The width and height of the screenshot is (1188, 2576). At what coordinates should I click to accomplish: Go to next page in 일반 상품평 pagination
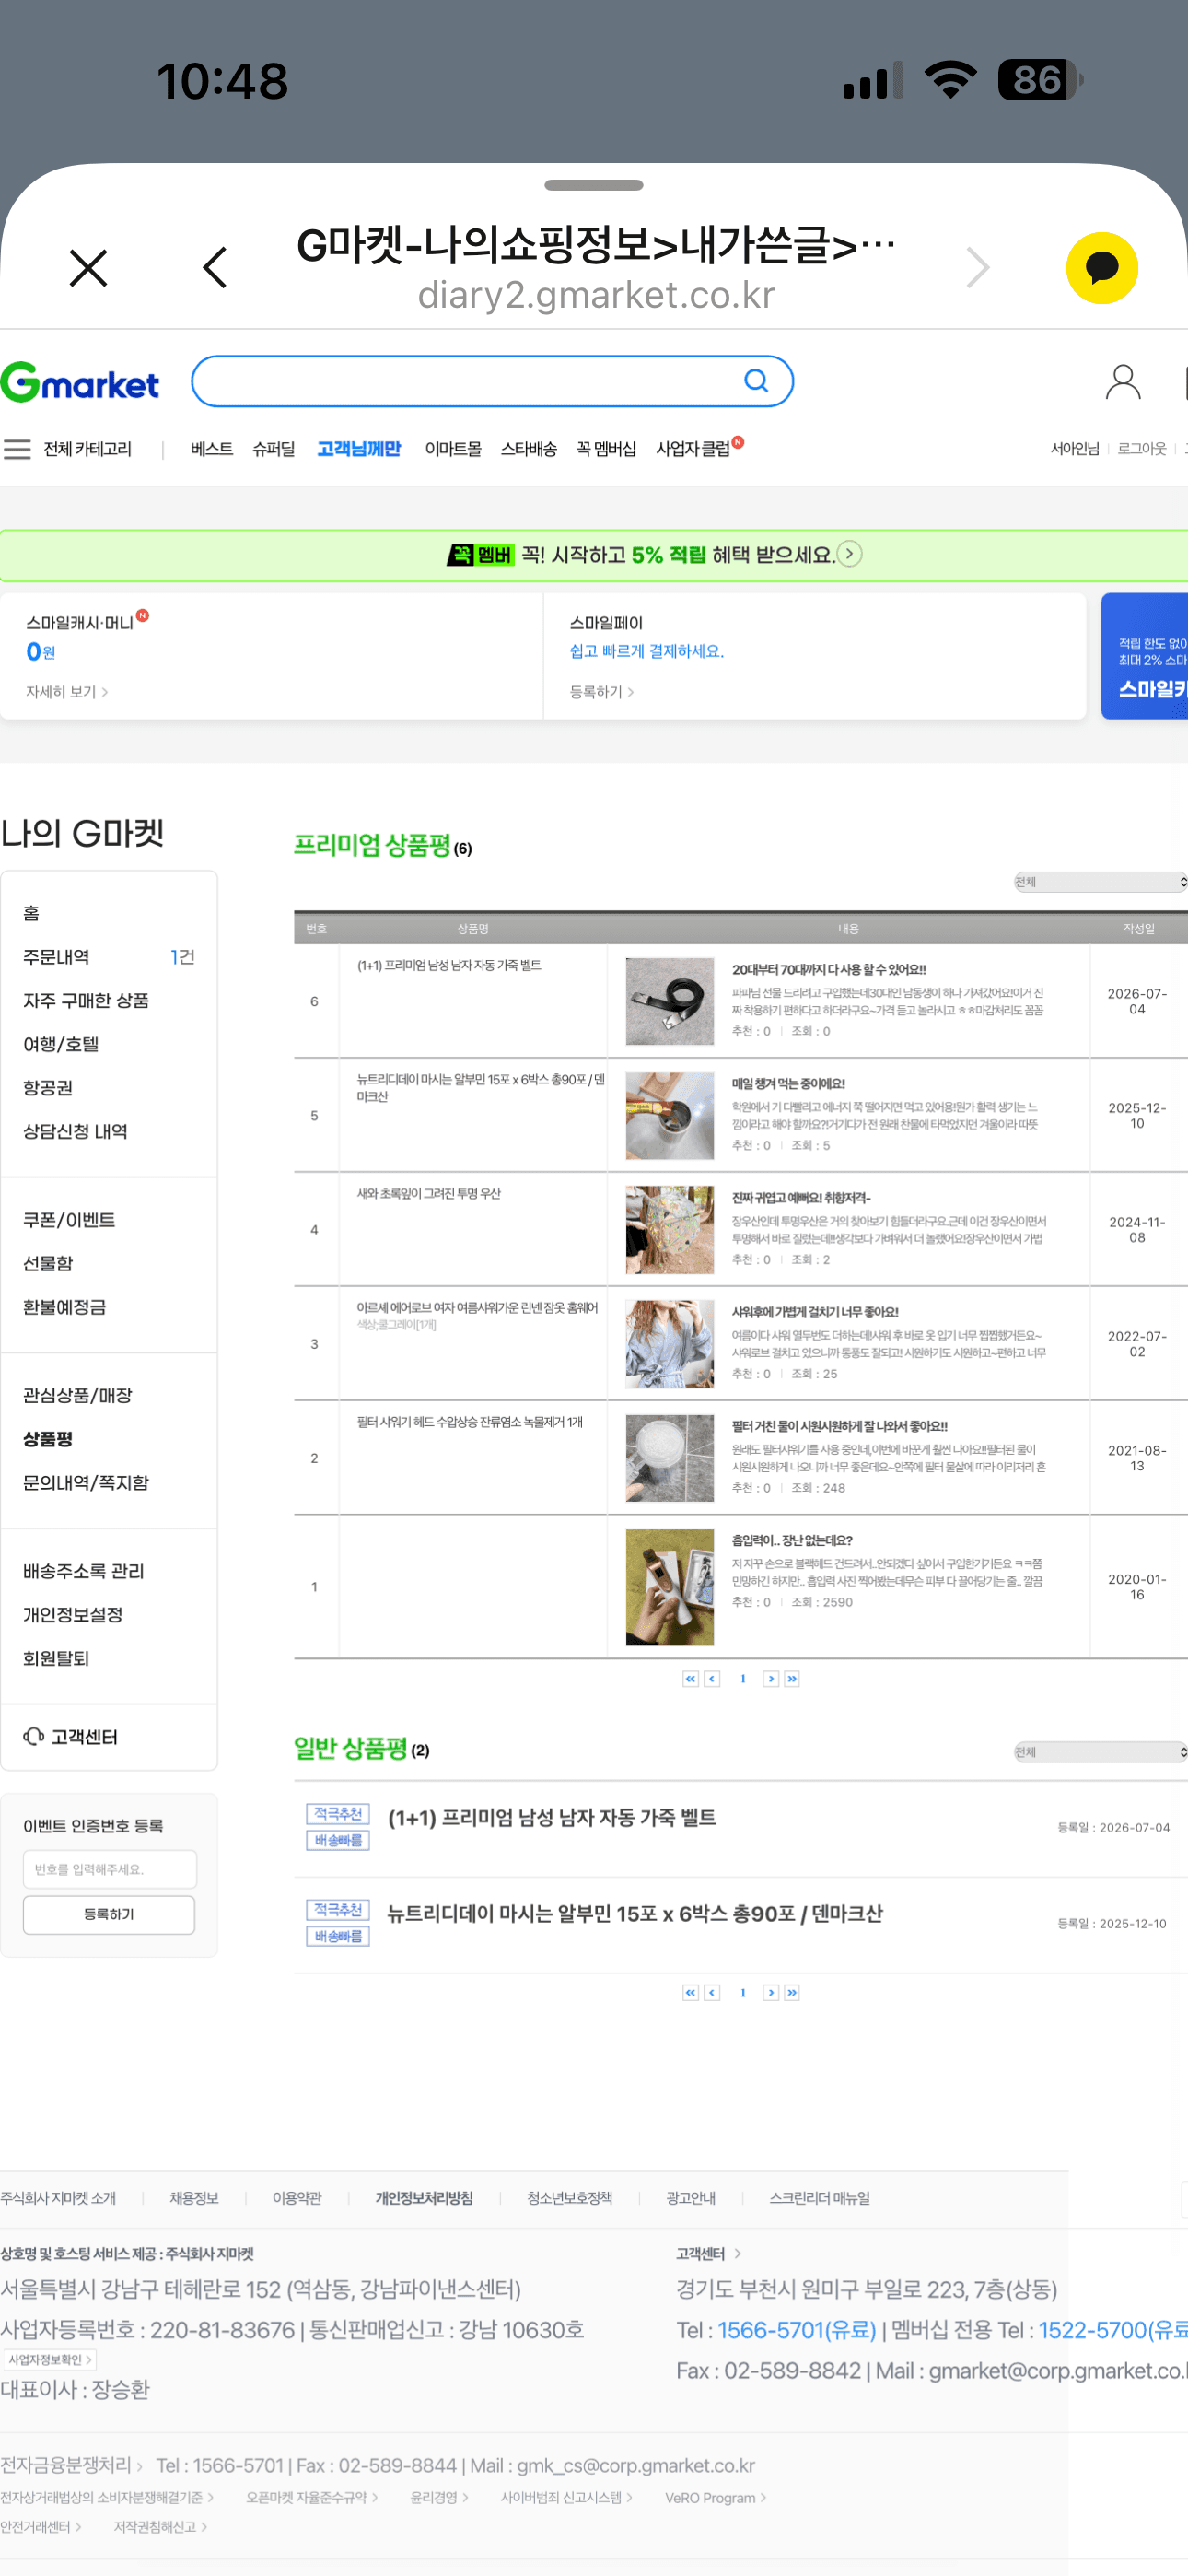(771, 1993)
